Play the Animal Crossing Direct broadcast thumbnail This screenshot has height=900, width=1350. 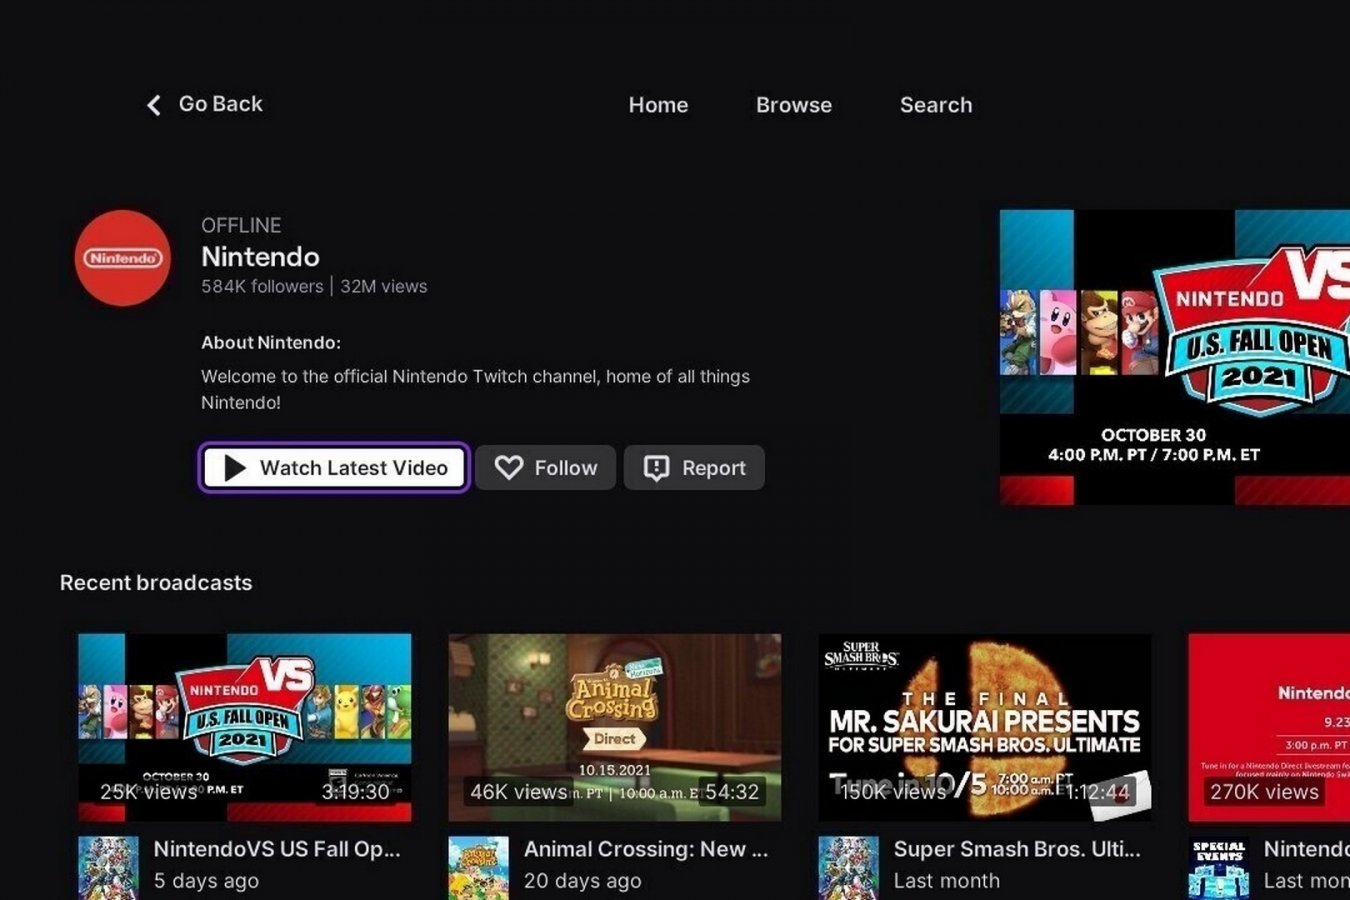click(615, 727)
